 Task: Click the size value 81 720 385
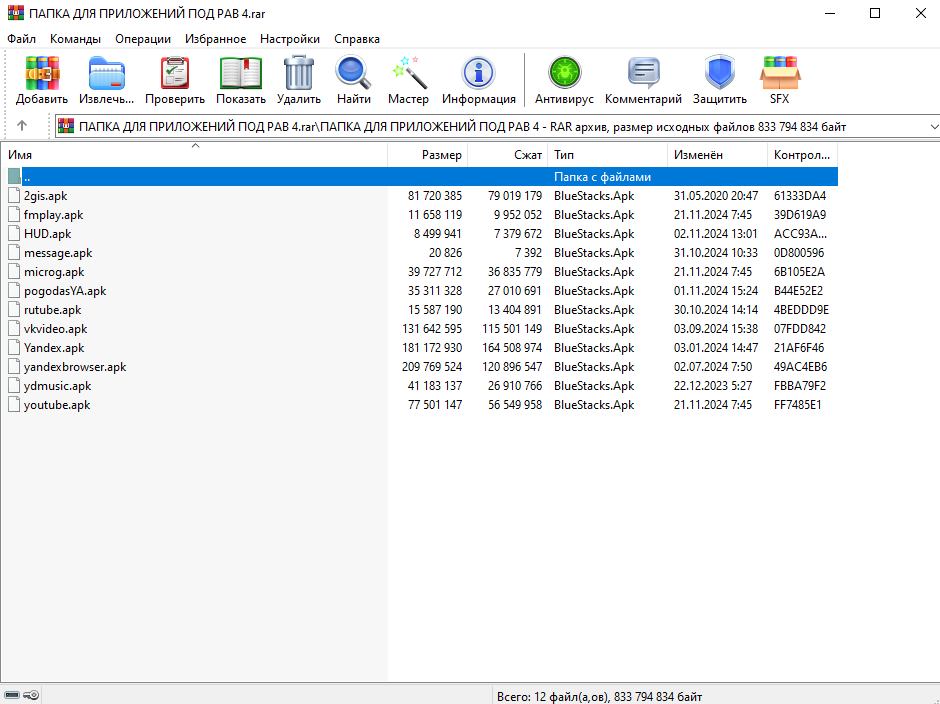point(435,195)
